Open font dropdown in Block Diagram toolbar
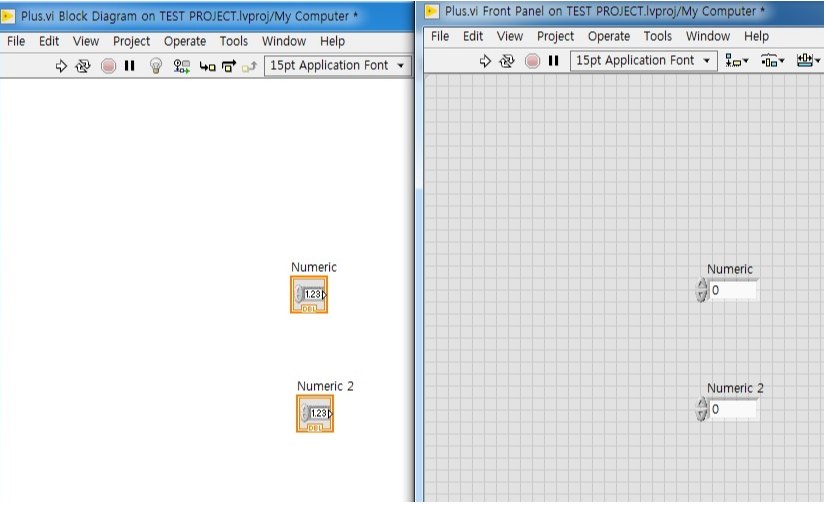The image size is (826, 505). [338, 65]
